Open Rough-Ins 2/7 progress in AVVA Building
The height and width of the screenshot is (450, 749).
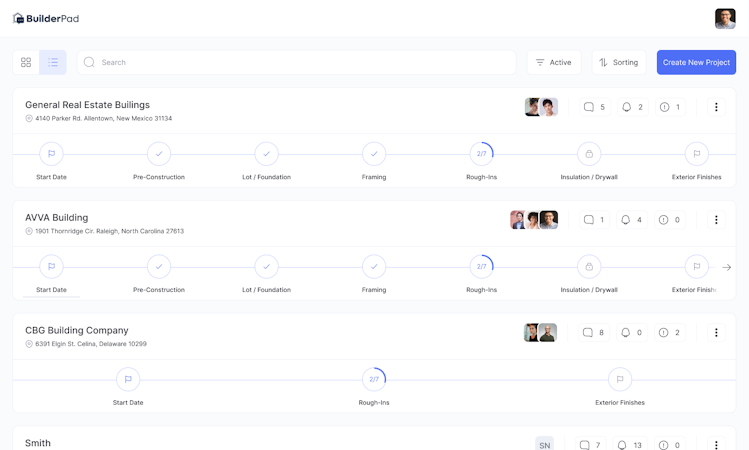click(x=482, y=267)
